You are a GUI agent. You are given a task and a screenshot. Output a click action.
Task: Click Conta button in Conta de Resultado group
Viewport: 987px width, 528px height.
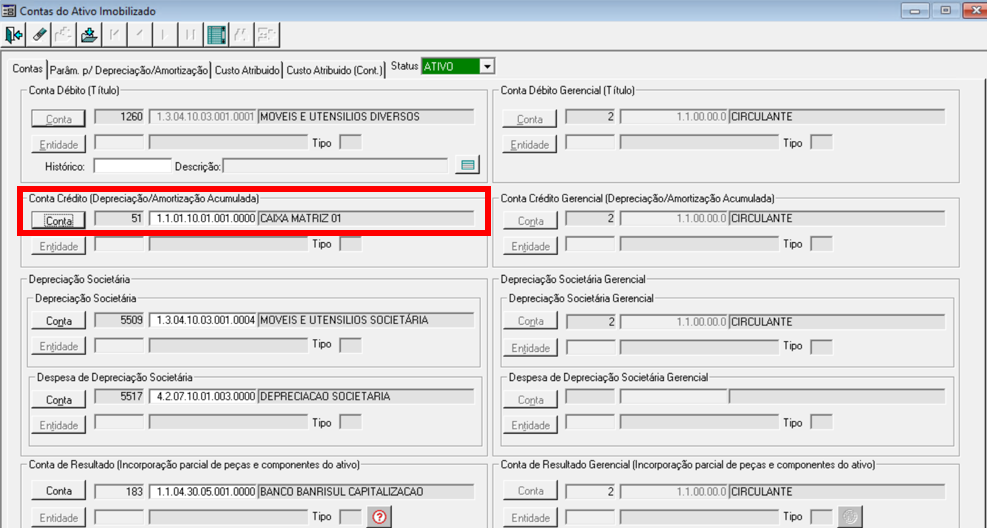[x=59, y=491]
